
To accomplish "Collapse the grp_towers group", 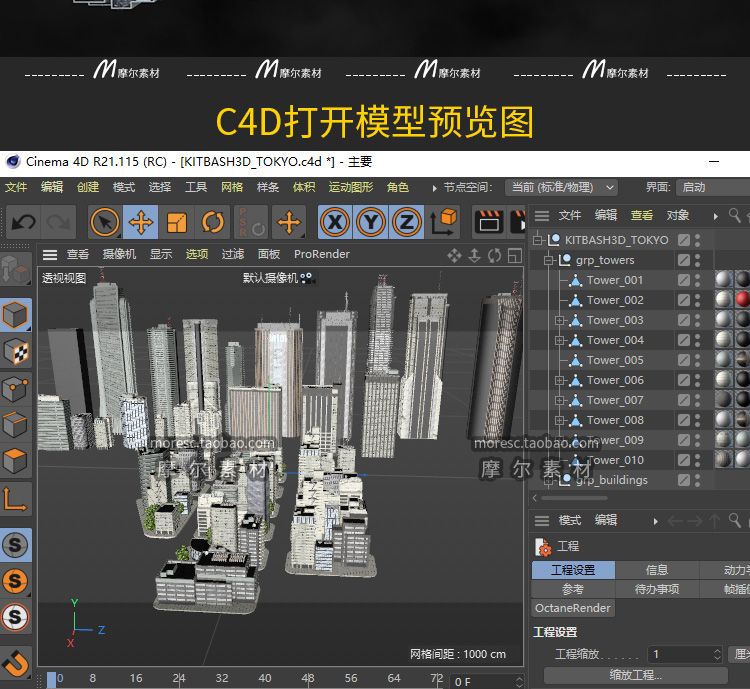I will tap(549, 260).
